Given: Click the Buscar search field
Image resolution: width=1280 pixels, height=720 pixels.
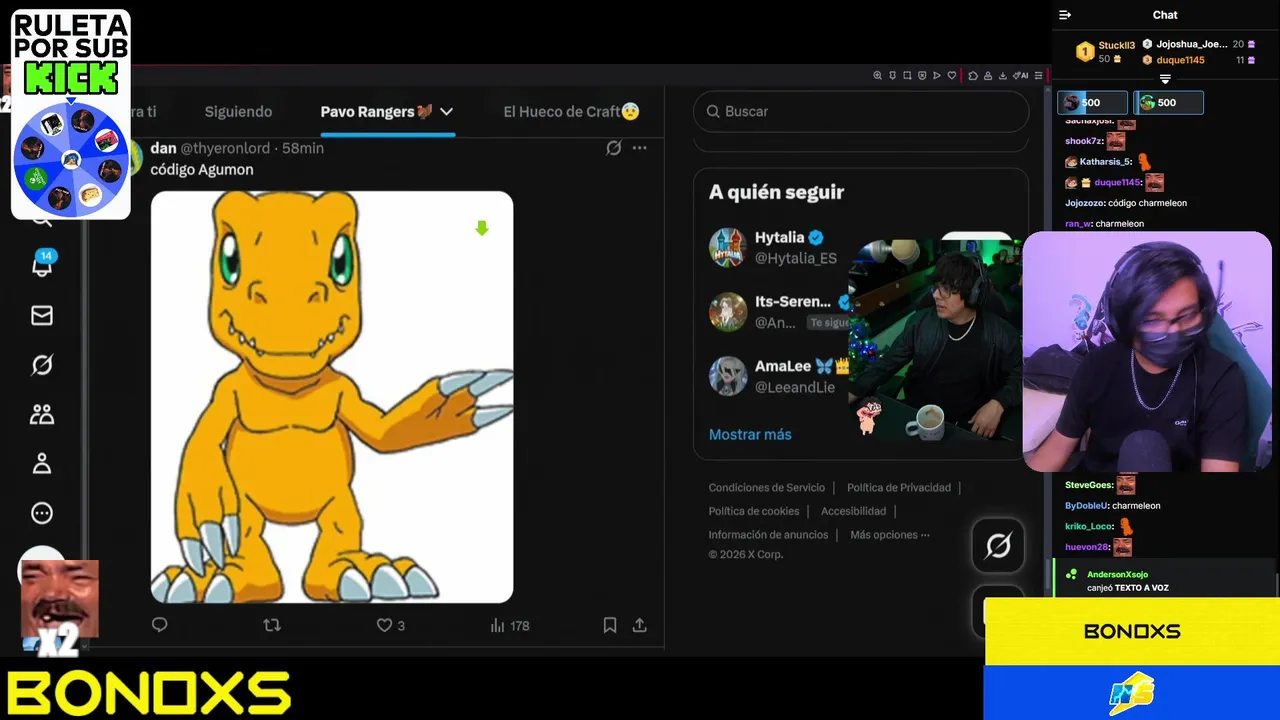Looking at the screenshot, I should pos(861,111).
